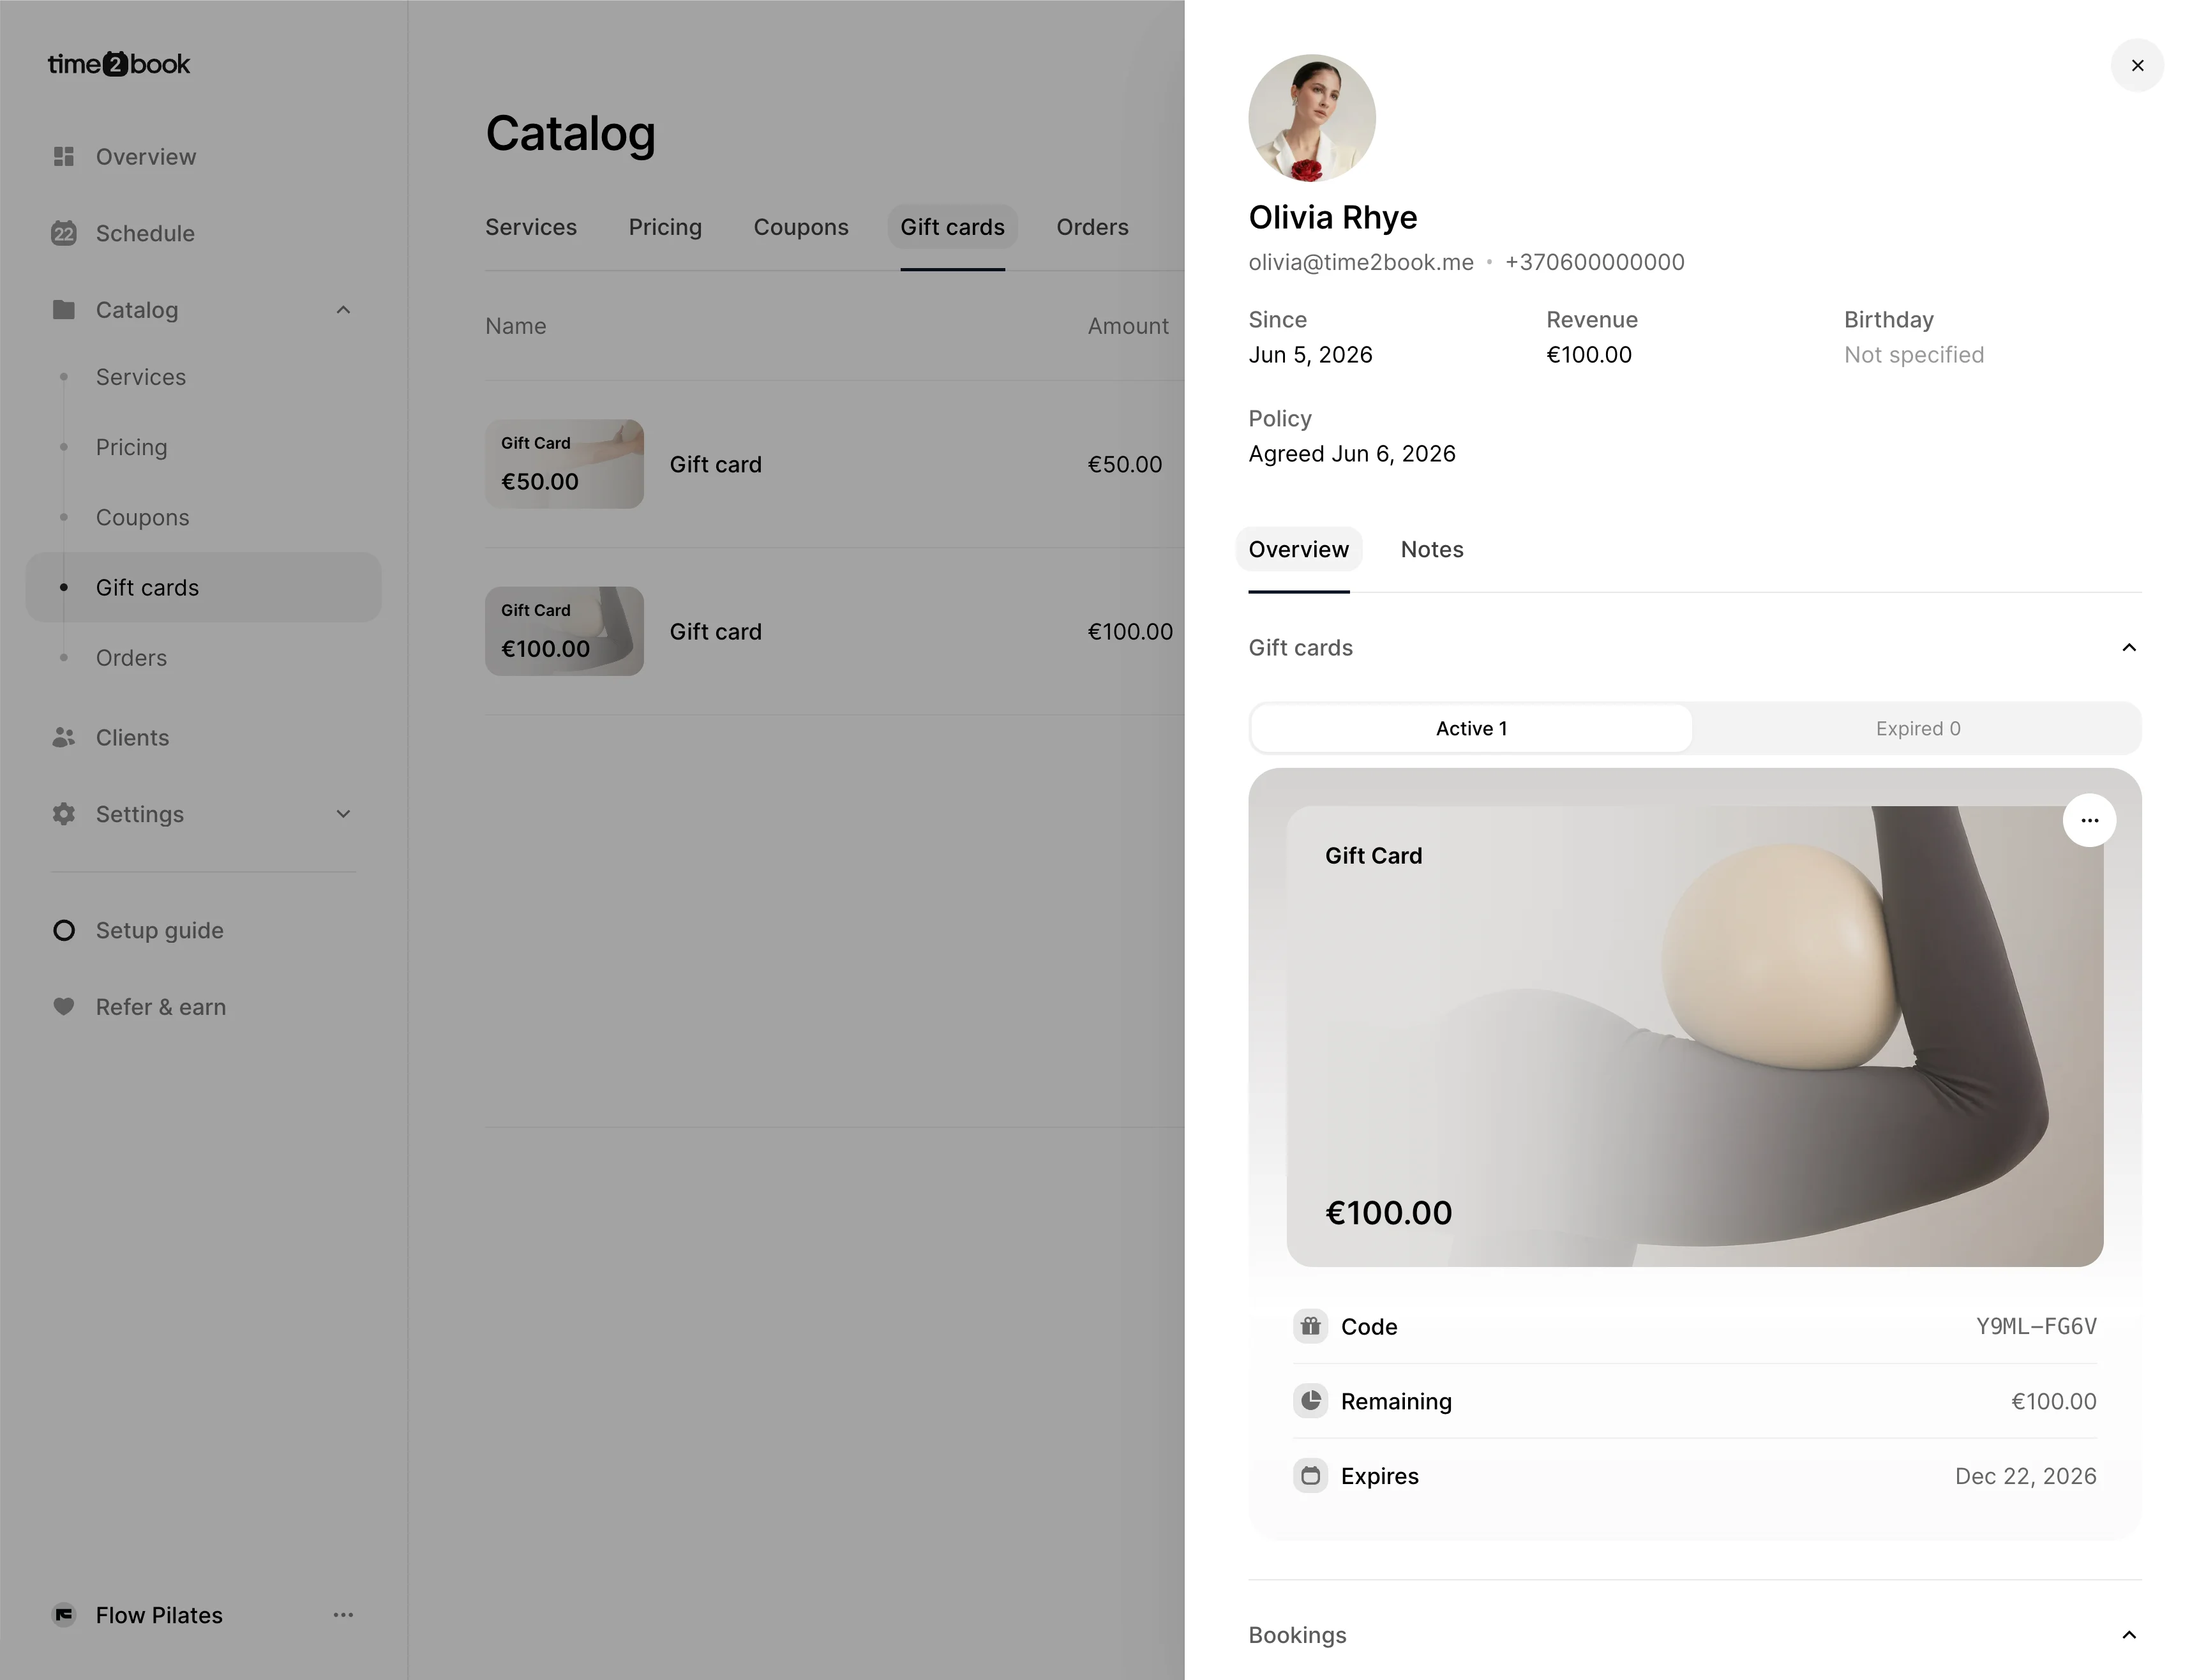The height and width of the screenshot is (1680, 2206).
Task: Click the expiry date Dec 22, 2026
Action: [2025, 1476]
